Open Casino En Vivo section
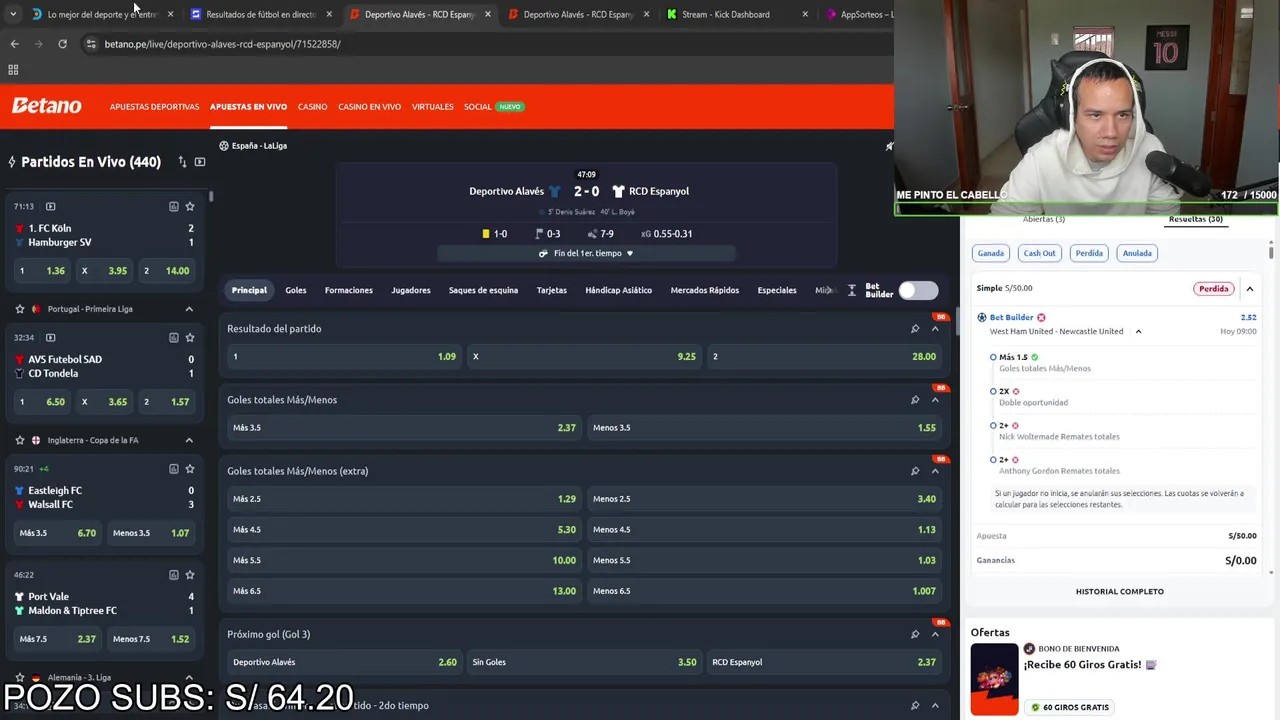 click(369, 107)
